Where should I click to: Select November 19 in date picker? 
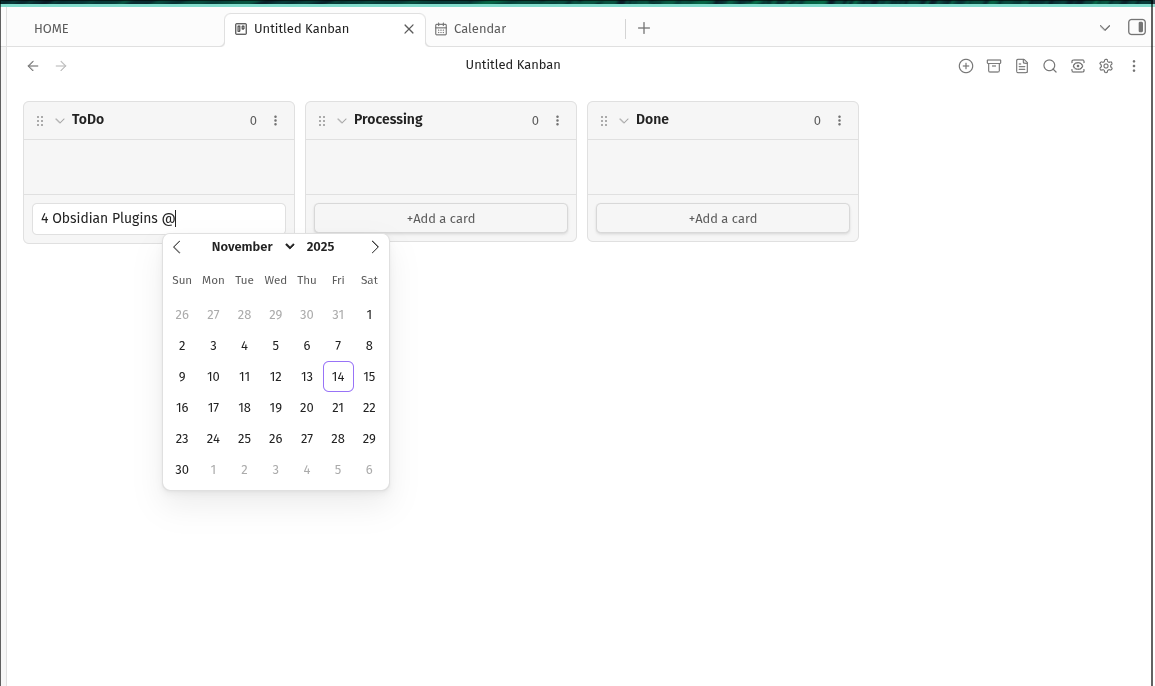click(275, 407)
